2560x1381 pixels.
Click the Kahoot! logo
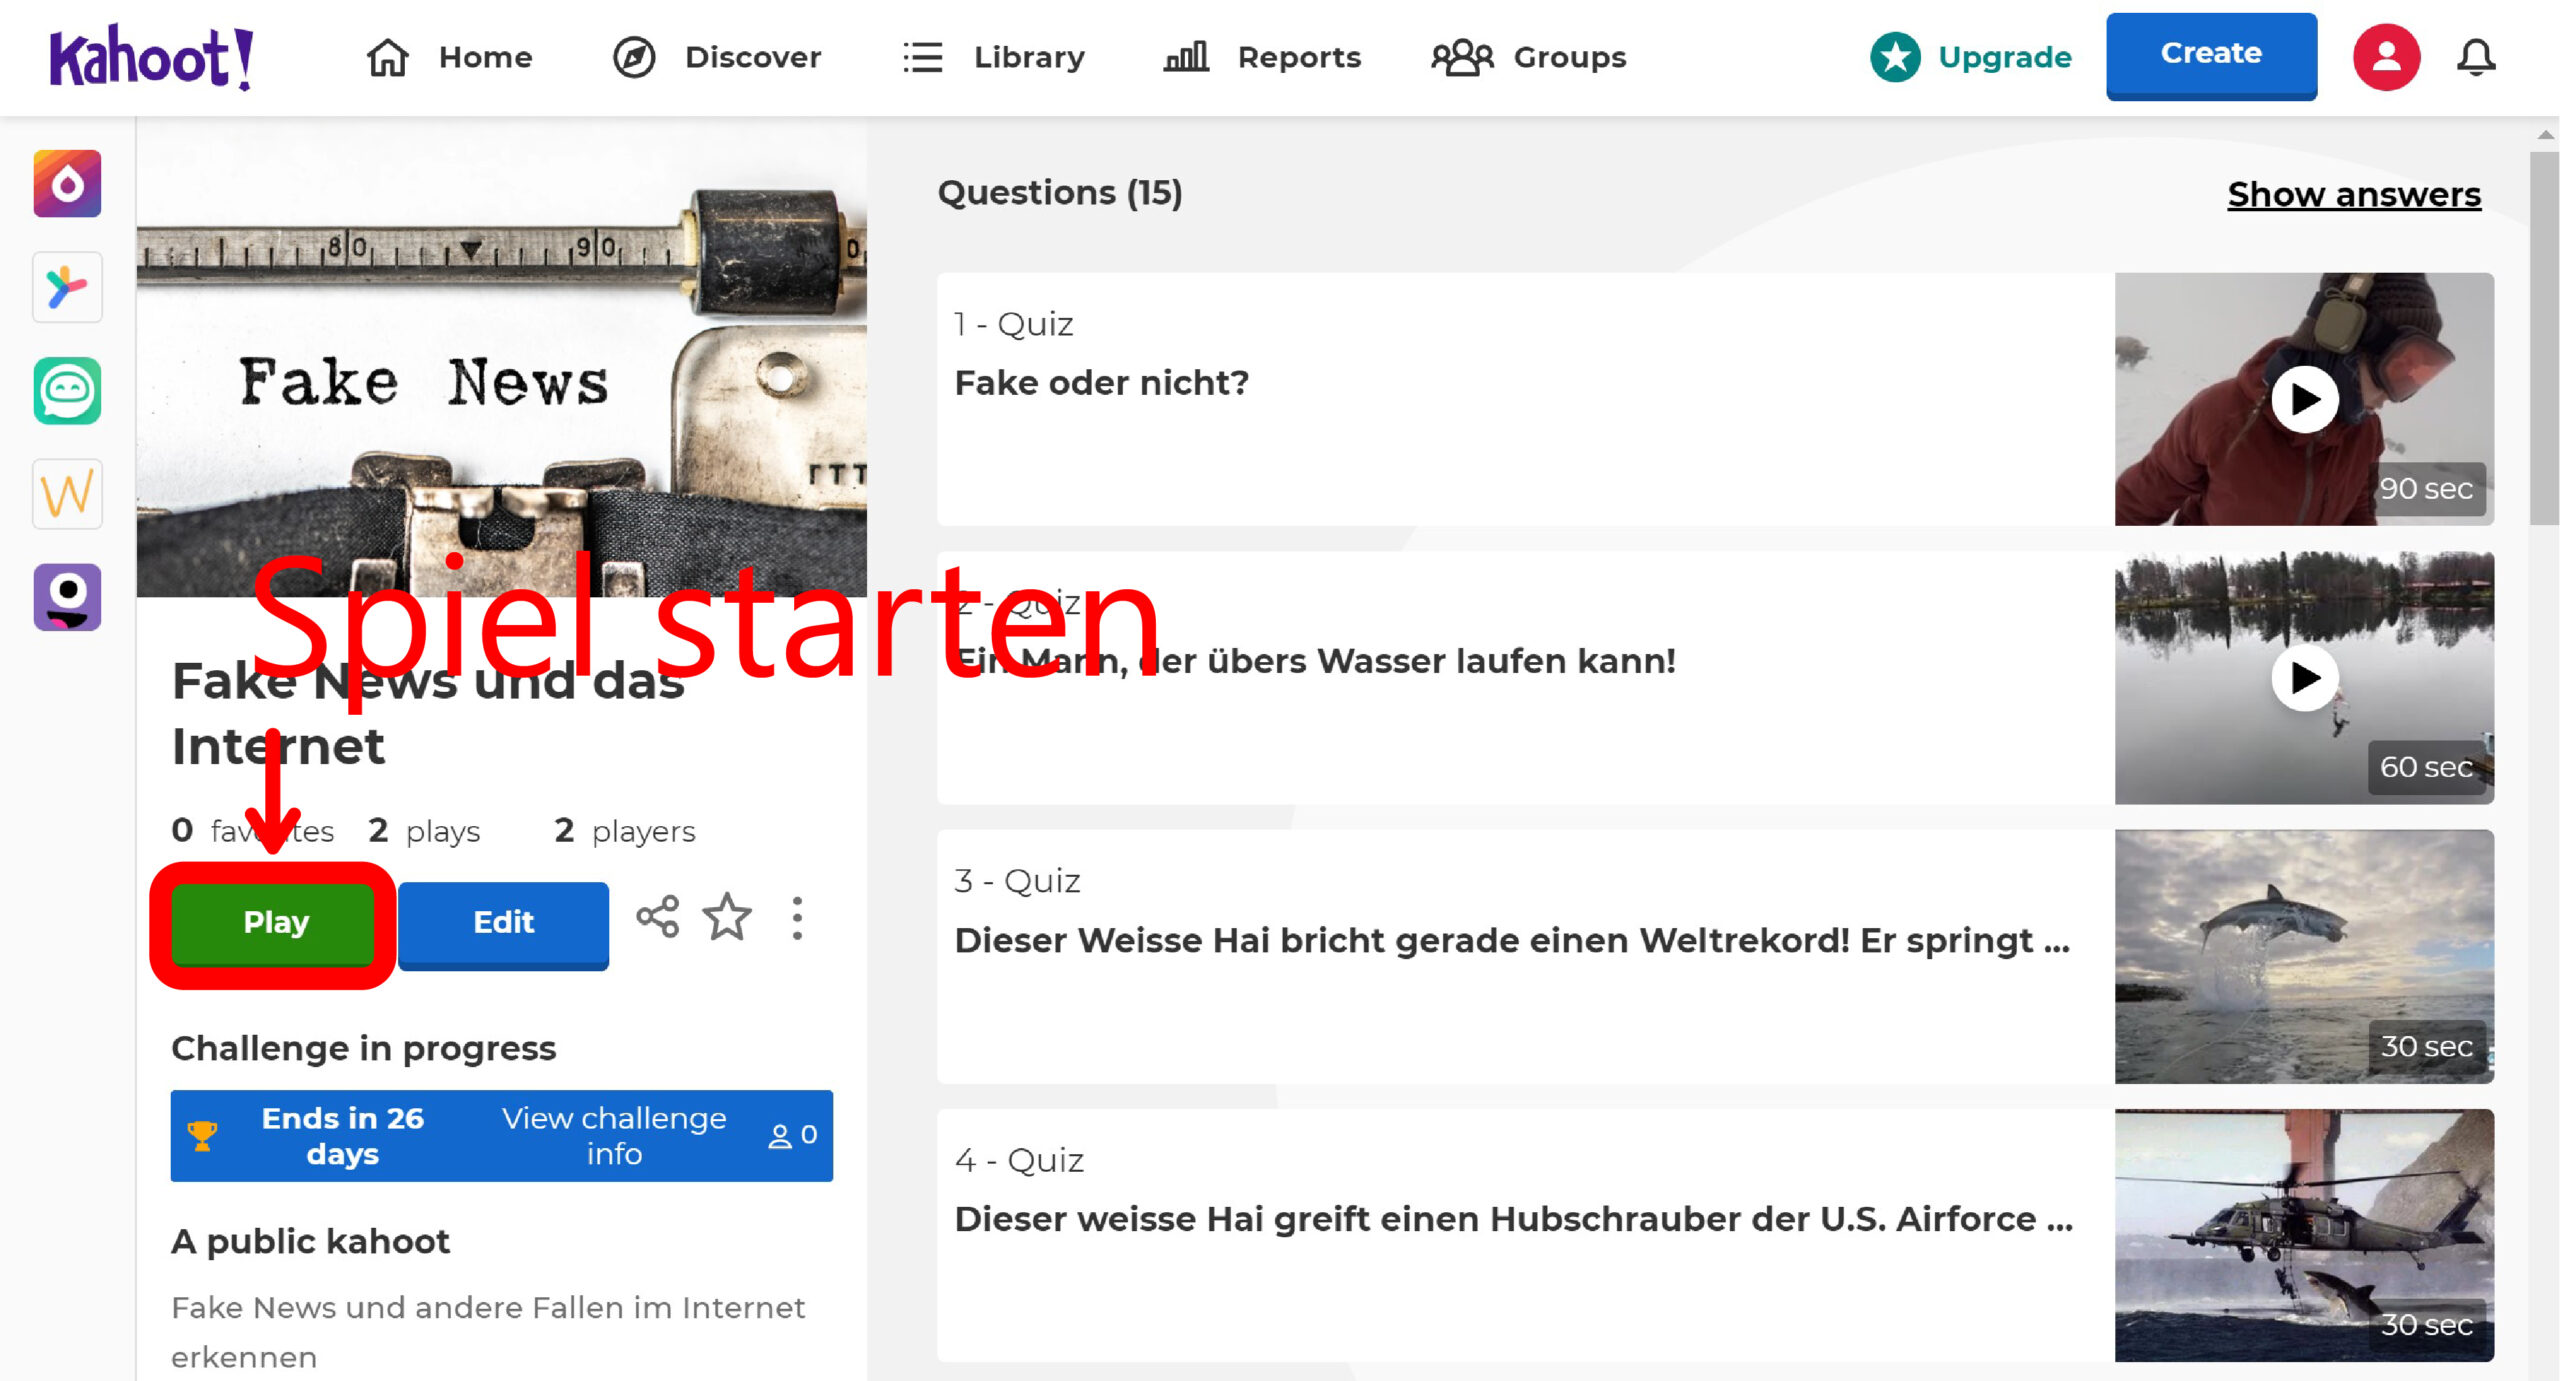151,57
